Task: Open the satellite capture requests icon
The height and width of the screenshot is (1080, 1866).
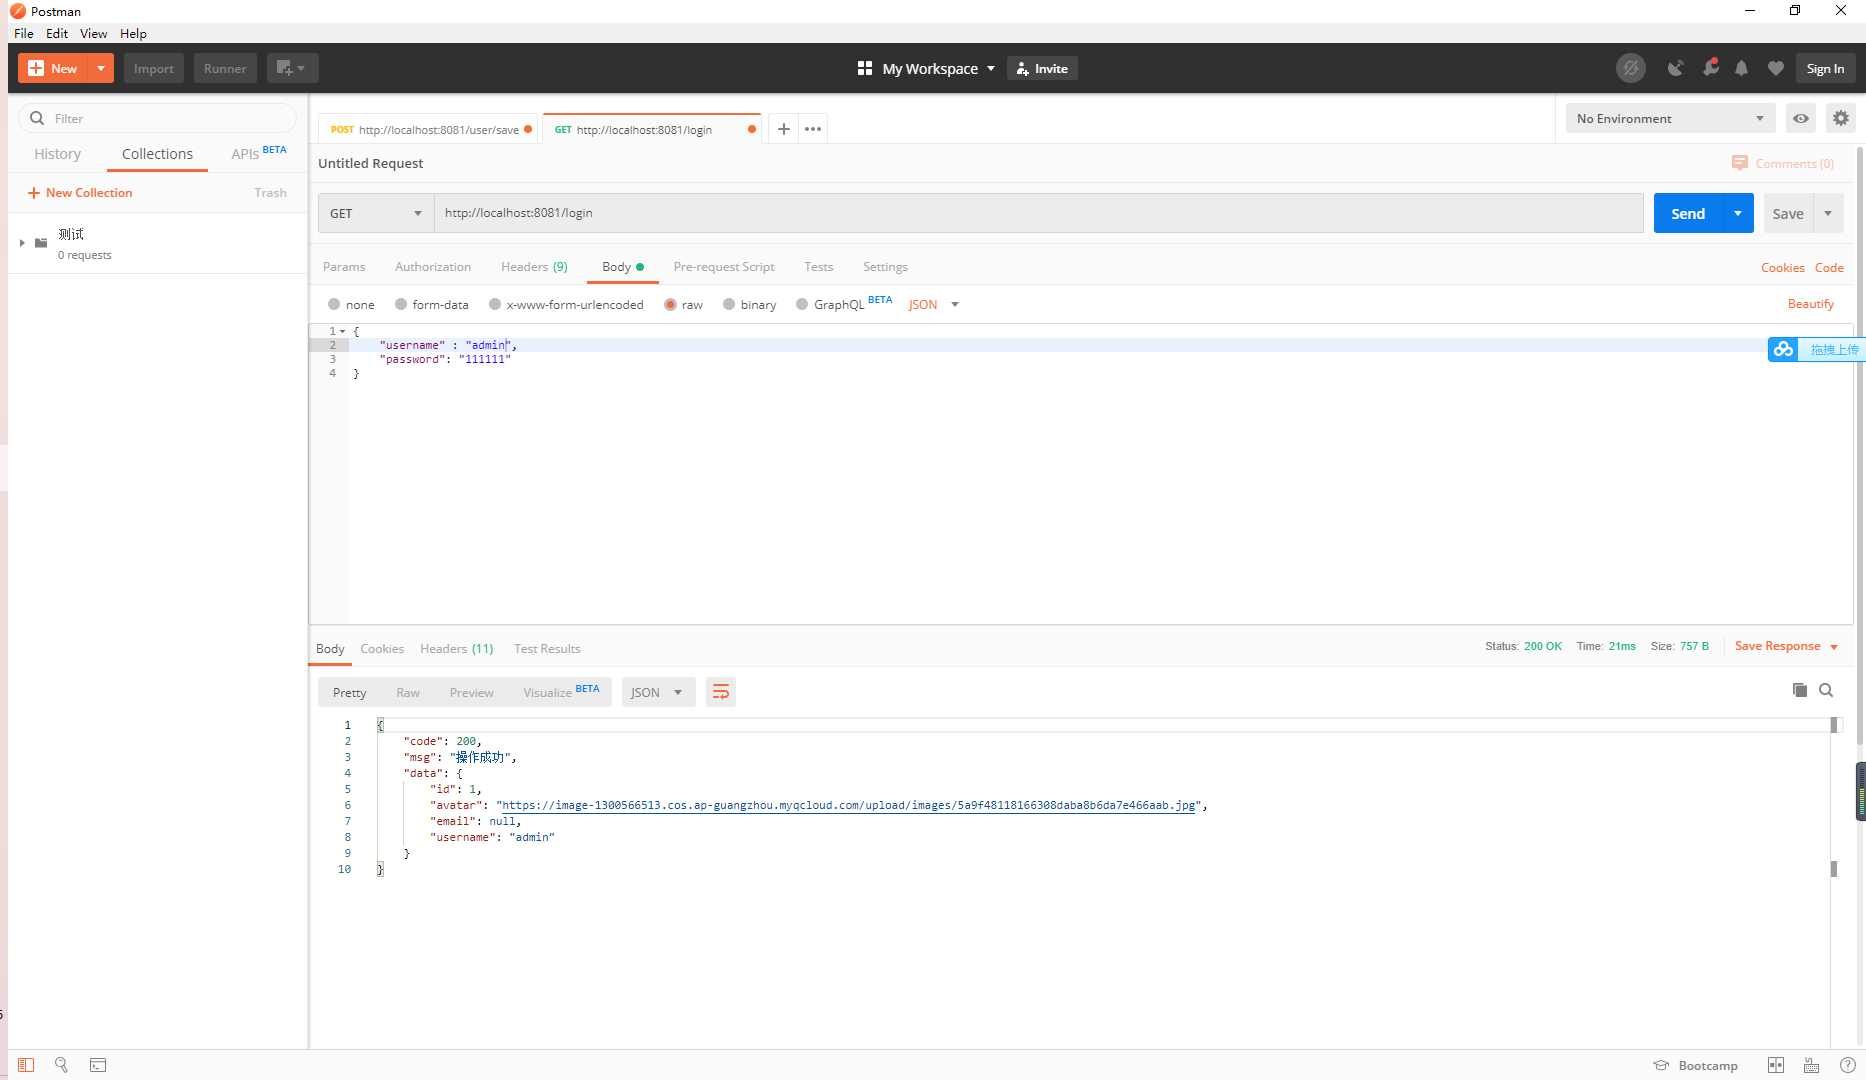Action: [x=1676, y=68]
